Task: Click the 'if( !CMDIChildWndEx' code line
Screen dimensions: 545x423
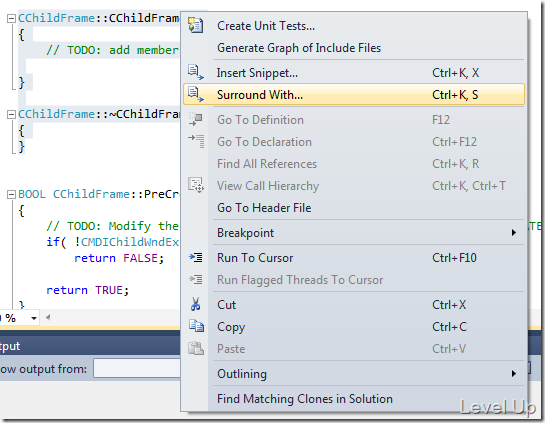Action: 113,242
